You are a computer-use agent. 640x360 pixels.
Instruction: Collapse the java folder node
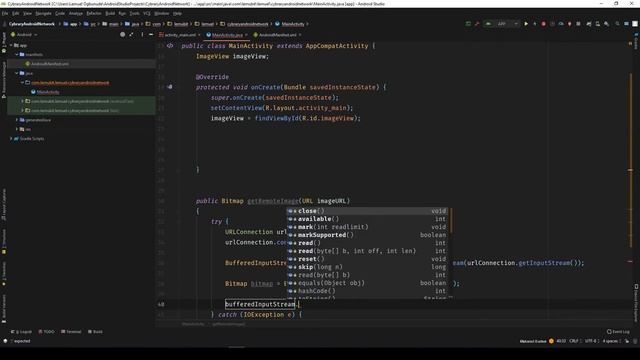tap(17, 73)
